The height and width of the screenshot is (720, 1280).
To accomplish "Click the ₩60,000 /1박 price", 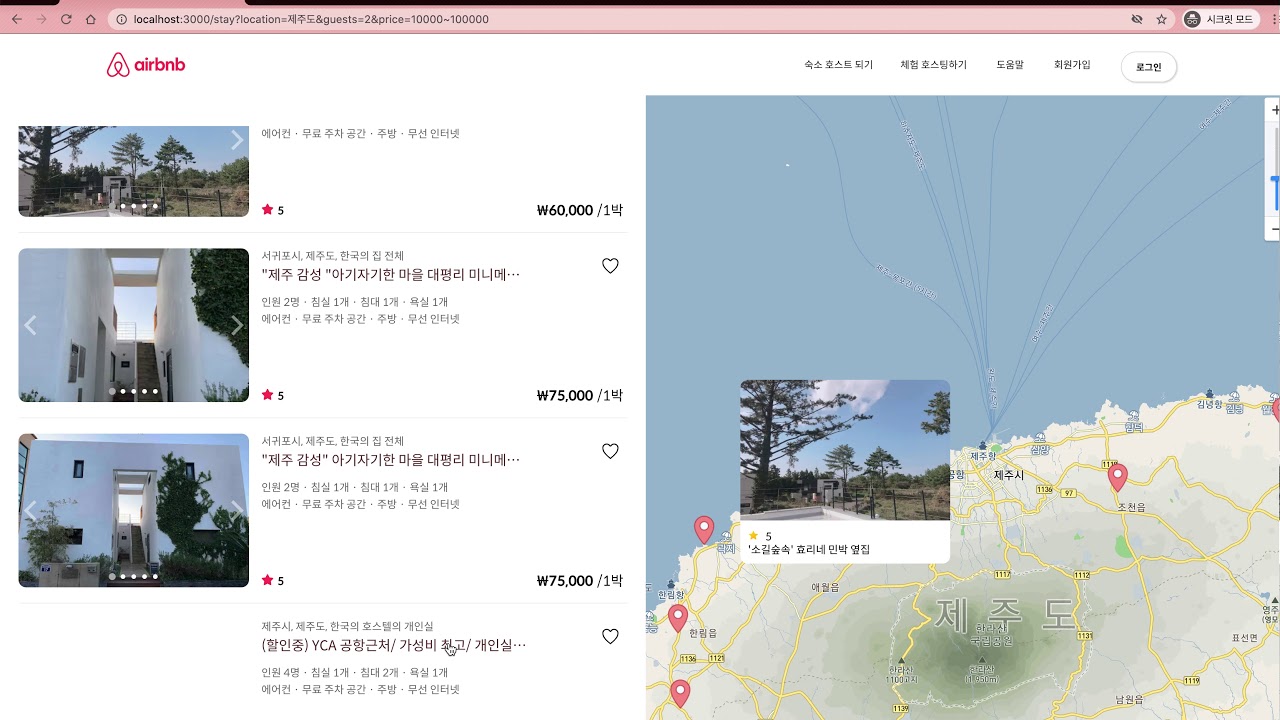I will point(580,210).
